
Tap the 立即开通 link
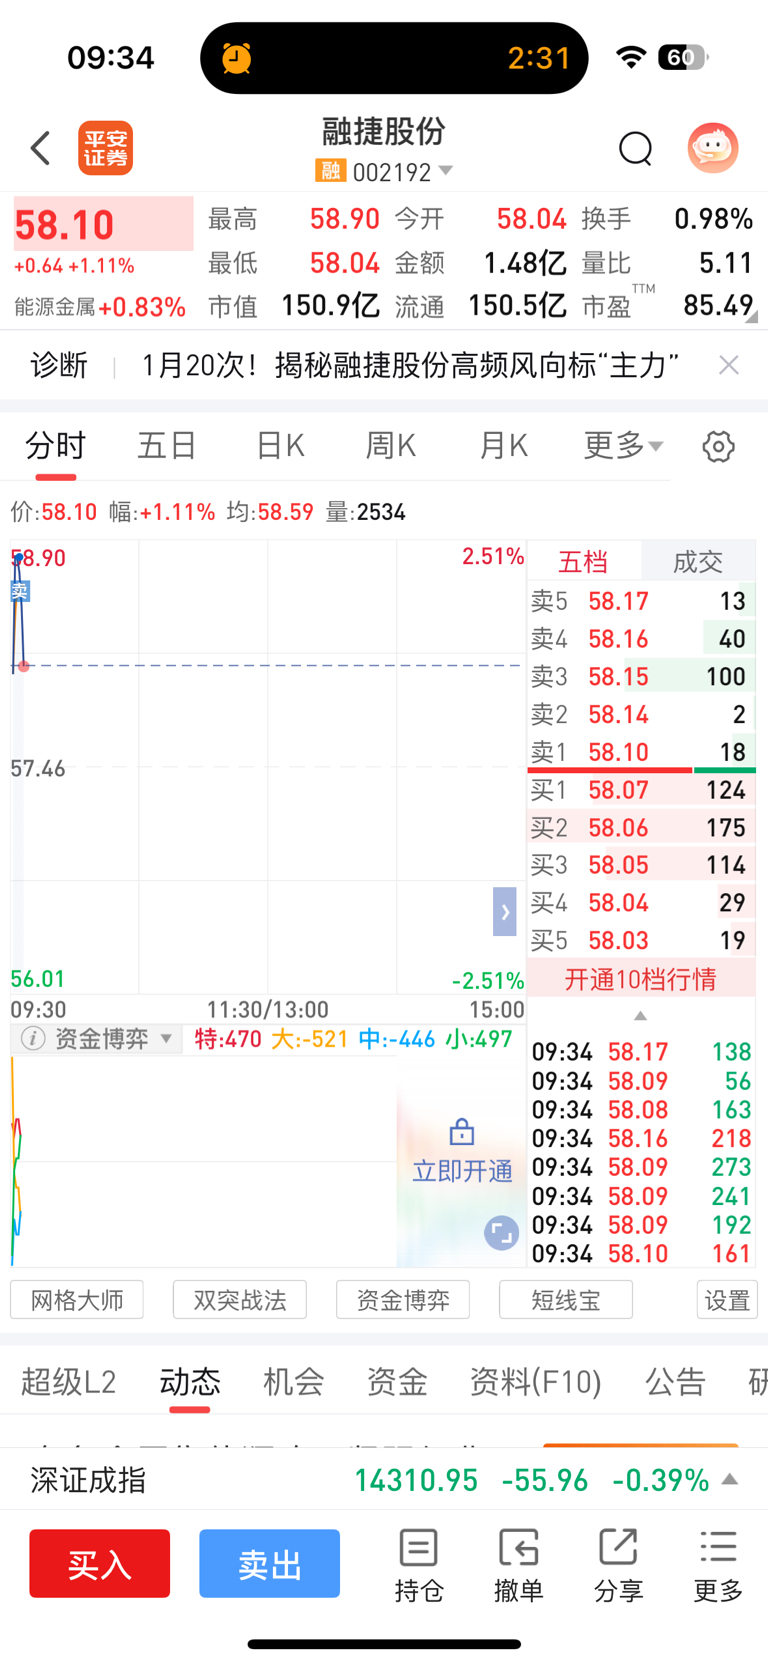[462, 1171]
